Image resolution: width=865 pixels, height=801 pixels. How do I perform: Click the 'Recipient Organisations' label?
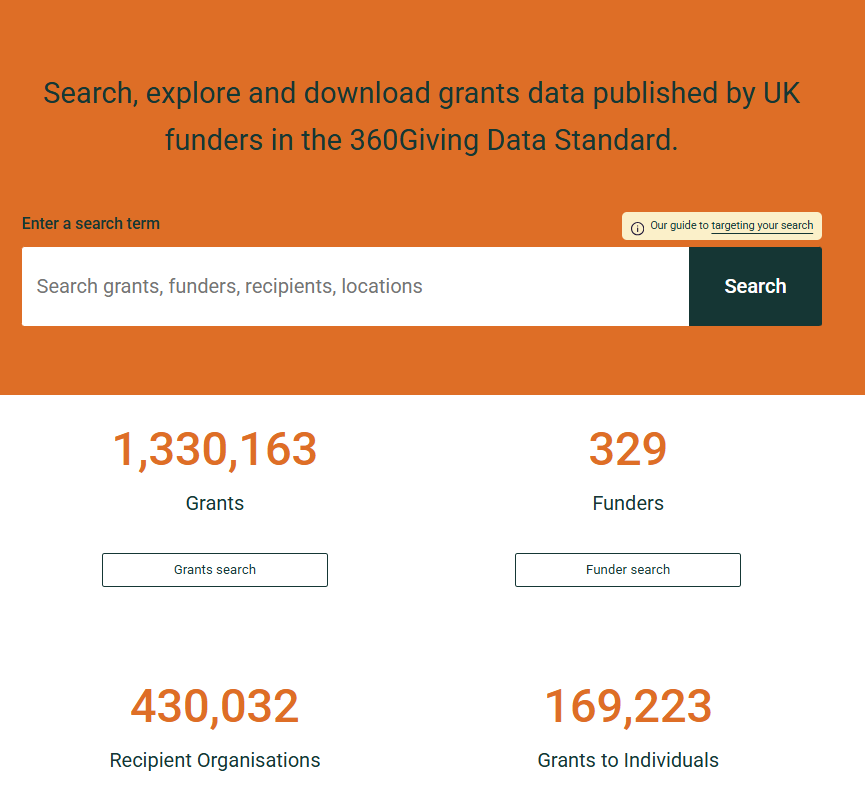click(x=215, y=760)
